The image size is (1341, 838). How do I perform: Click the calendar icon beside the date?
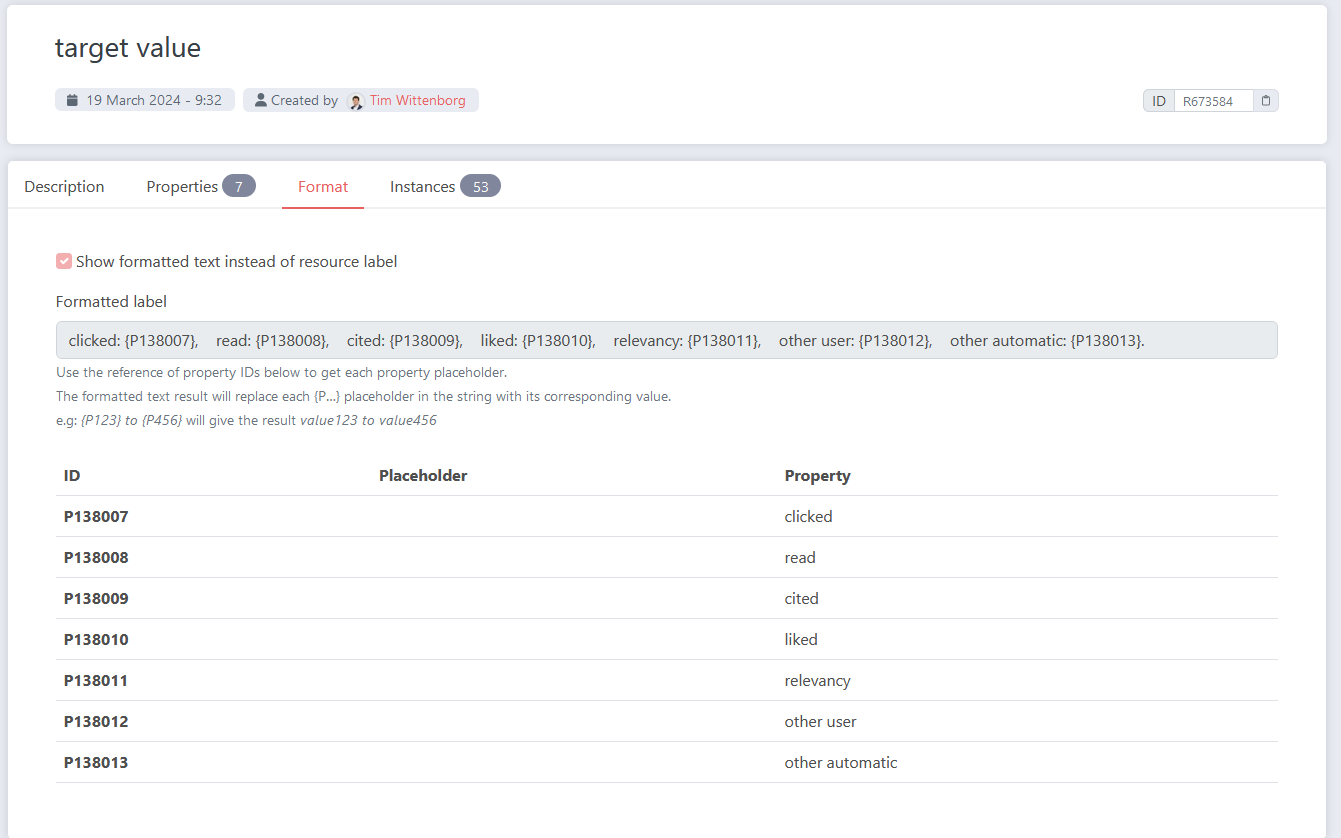pos(72,100)
